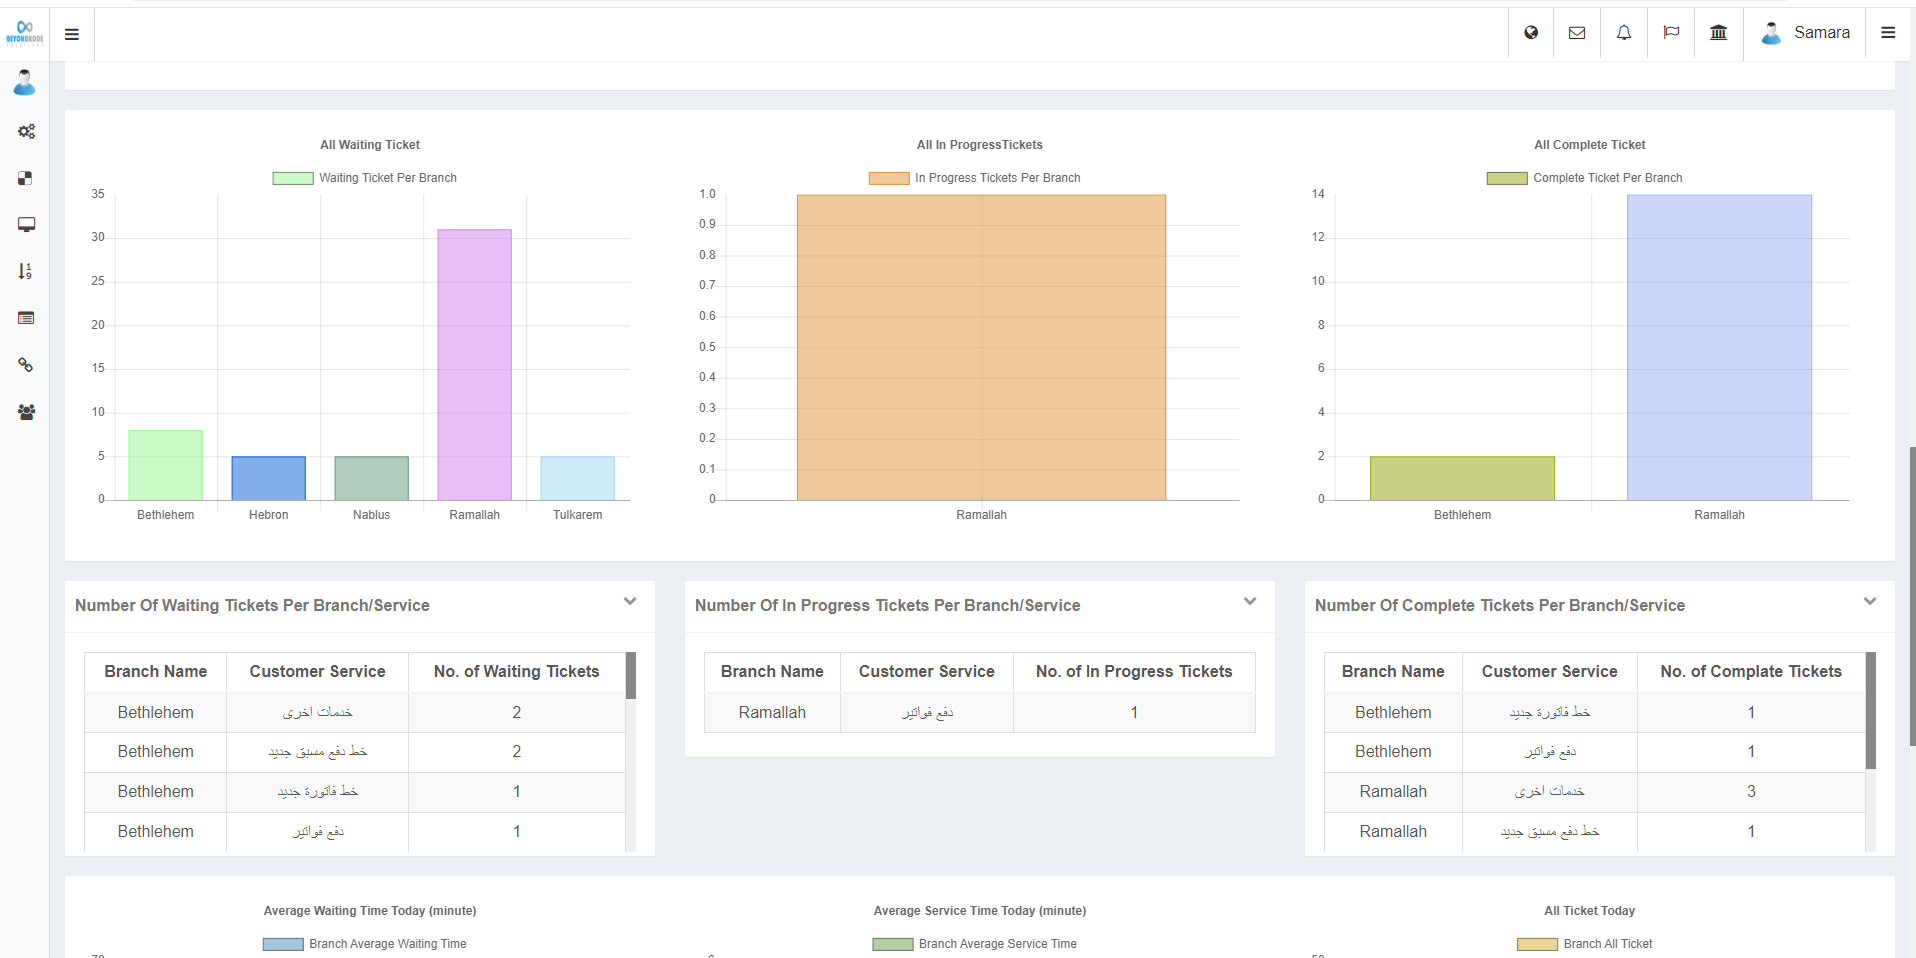Click the complete tickets table scrollbar
The image size is (1916, 958).
tap(1871, 710)
